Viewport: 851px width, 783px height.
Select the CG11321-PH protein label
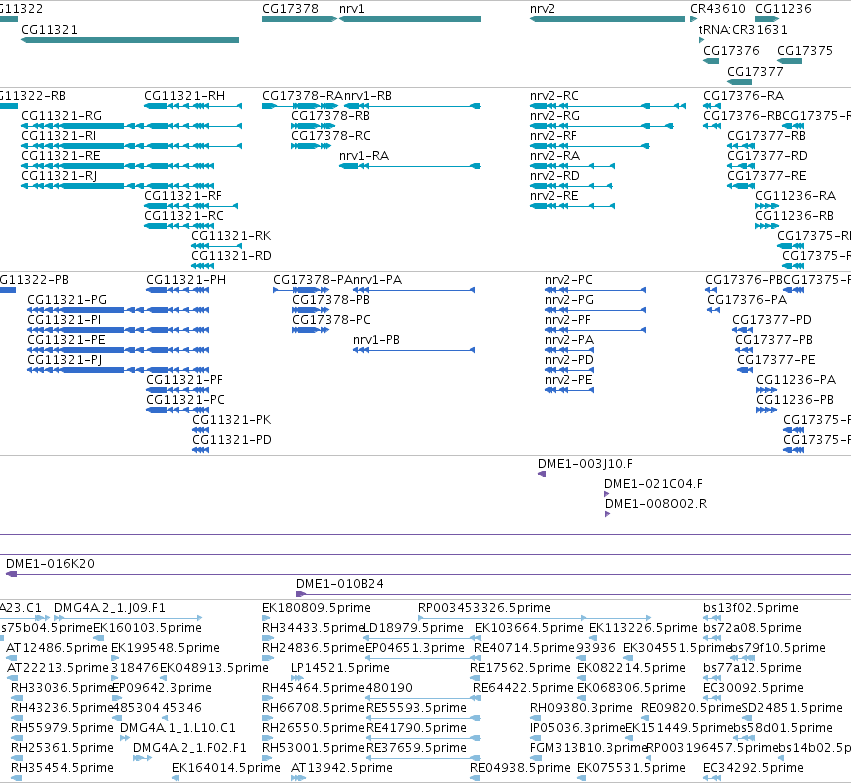coord(186,280)
